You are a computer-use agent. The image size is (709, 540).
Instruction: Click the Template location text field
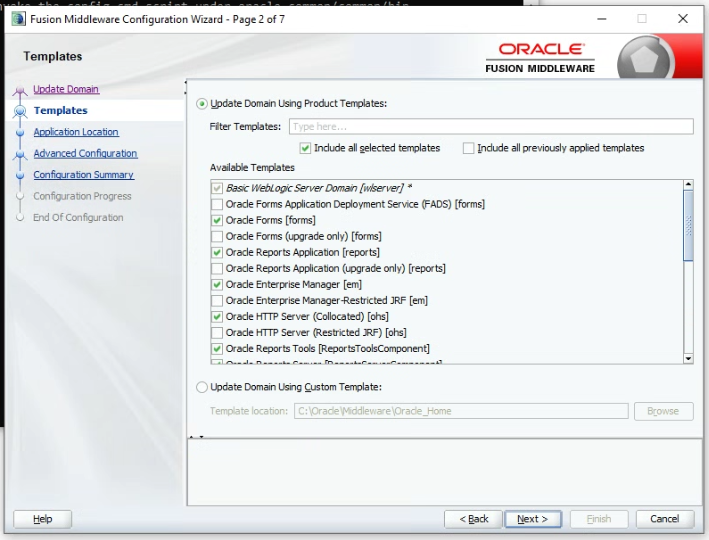tap(461, 411)
